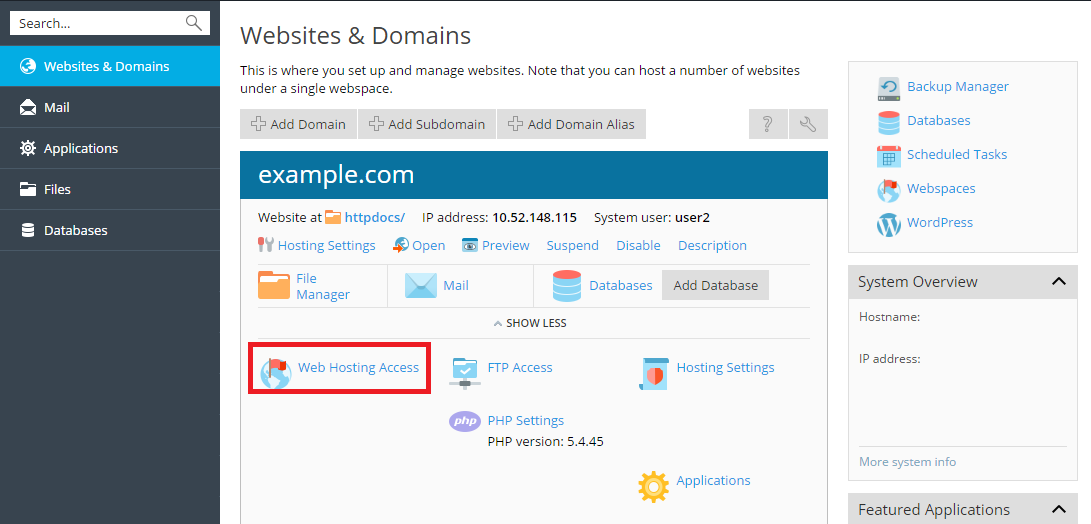Click the search magnifier icon
This screenshot has width=1091, height=524.
[193, 23]
